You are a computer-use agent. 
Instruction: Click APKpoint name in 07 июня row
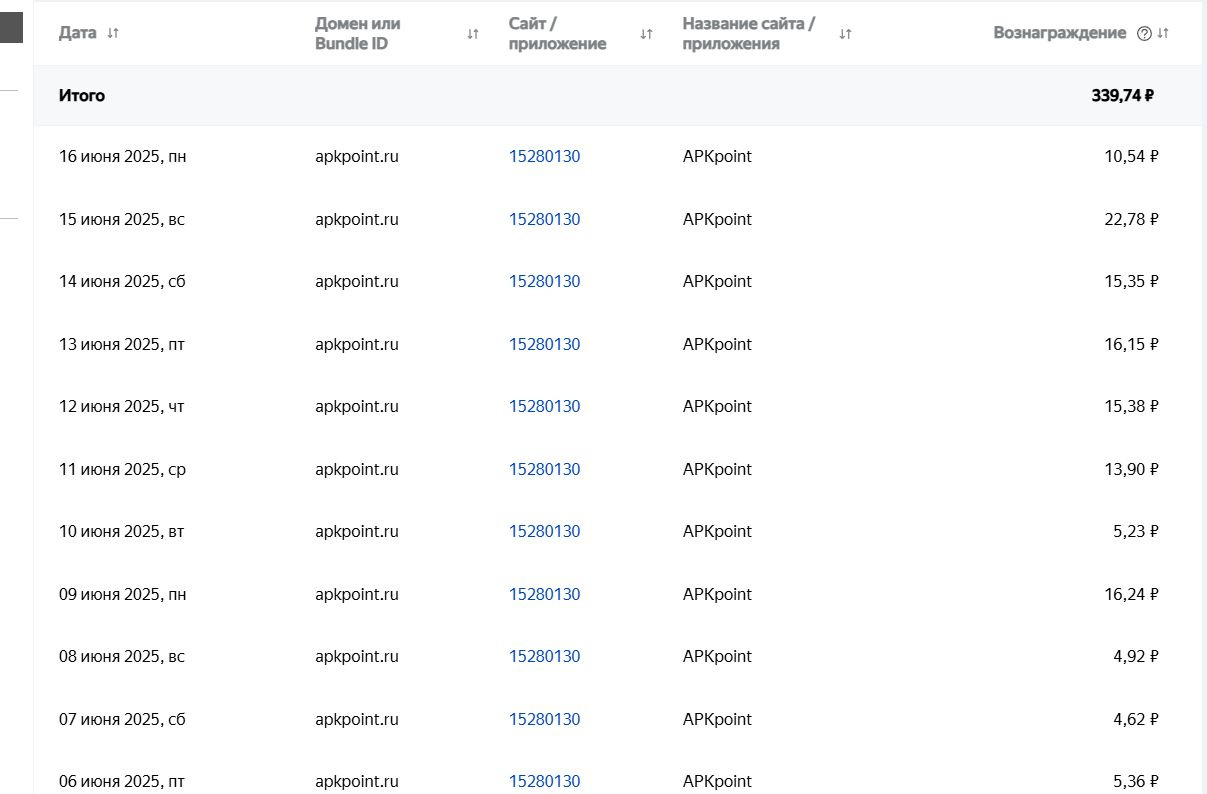coord(717,719)
